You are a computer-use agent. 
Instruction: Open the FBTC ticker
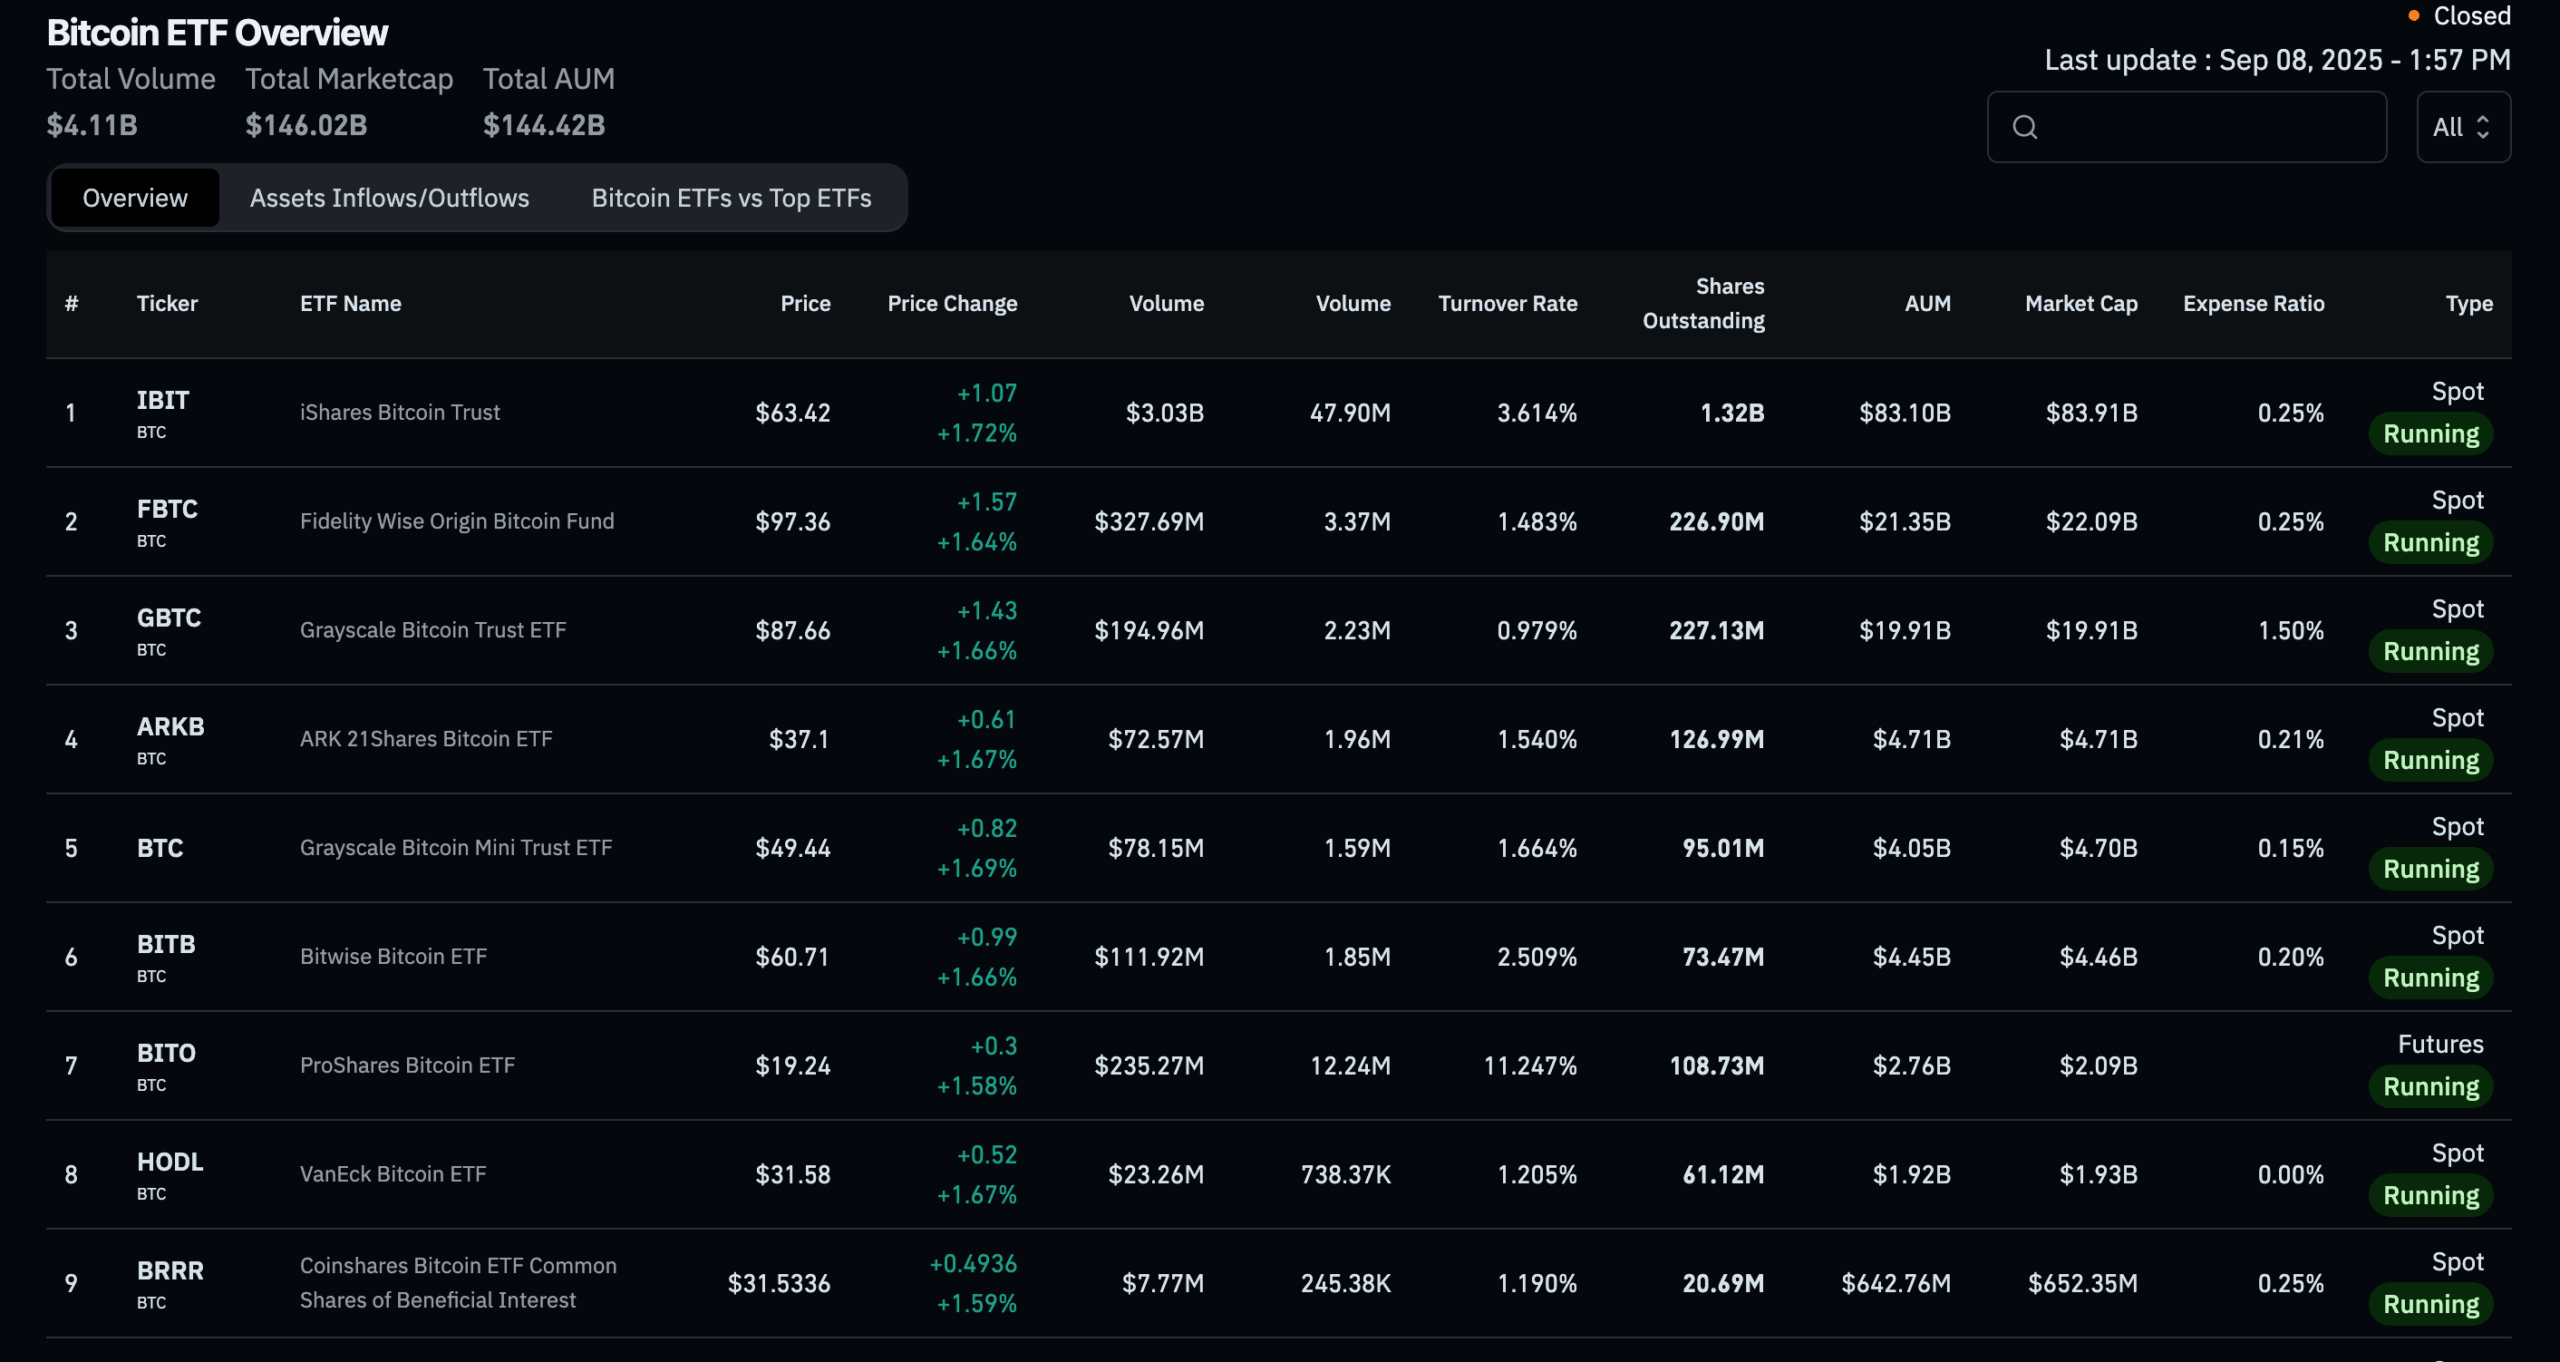pyautogui.click(x=167, y=509)
